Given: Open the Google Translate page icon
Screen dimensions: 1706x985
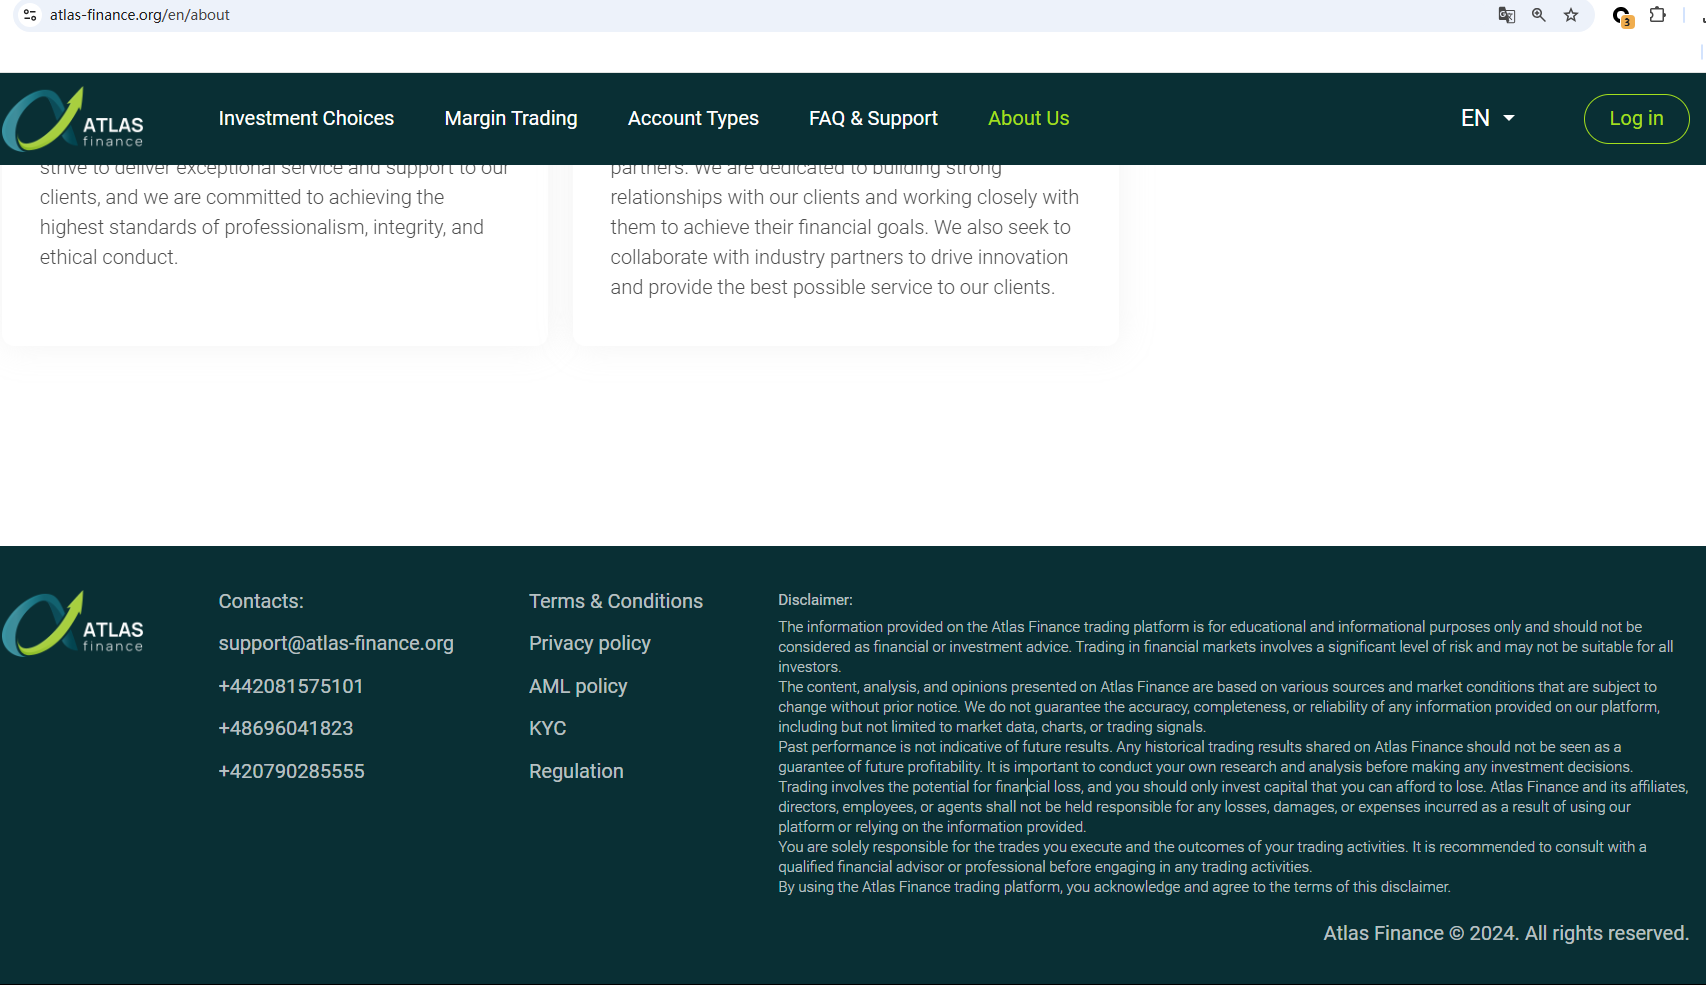Looking at the screenshot, I should pos(1506,15).
